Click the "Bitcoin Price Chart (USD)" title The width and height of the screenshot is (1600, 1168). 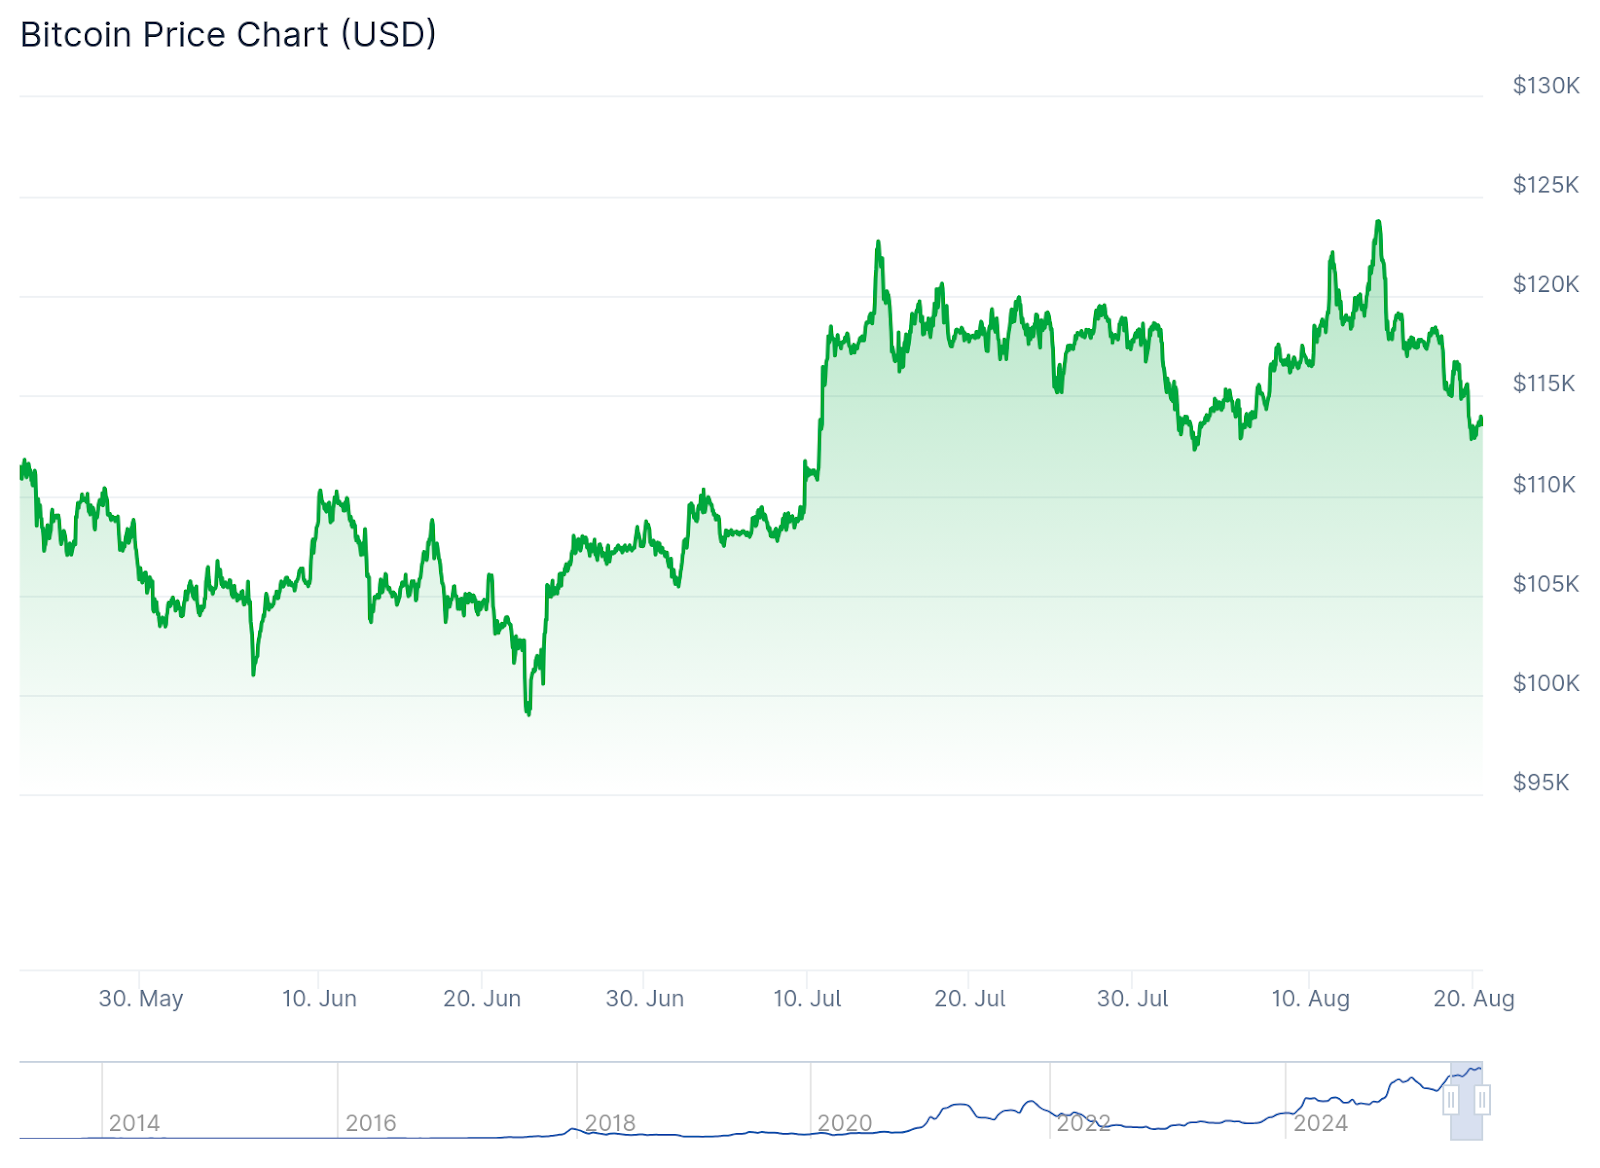click(228, 35)
